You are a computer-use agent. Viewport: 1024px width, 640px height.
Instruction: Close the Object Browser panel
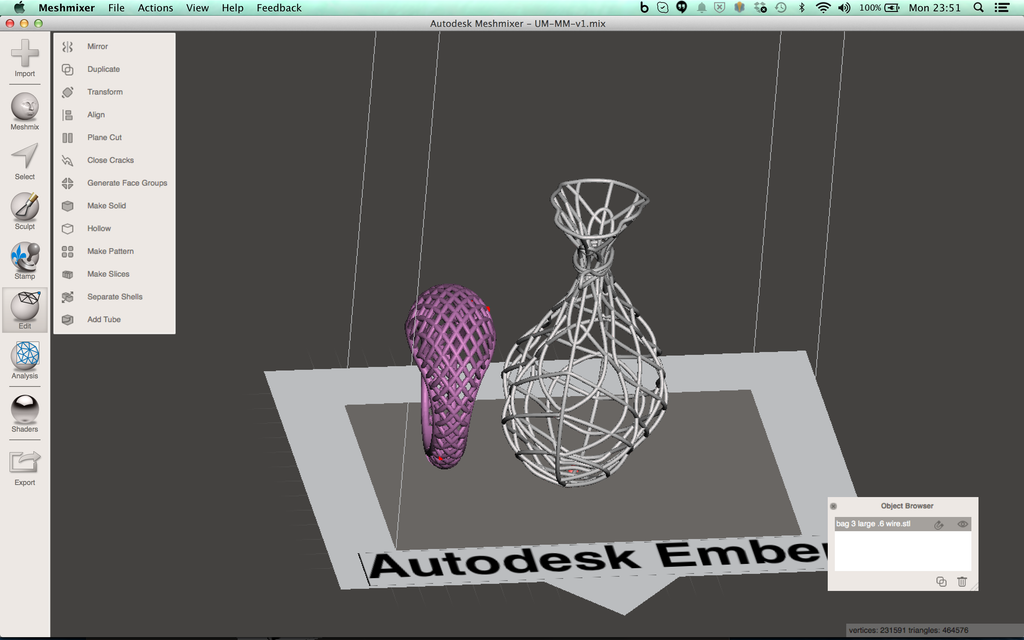pos(833,506)
